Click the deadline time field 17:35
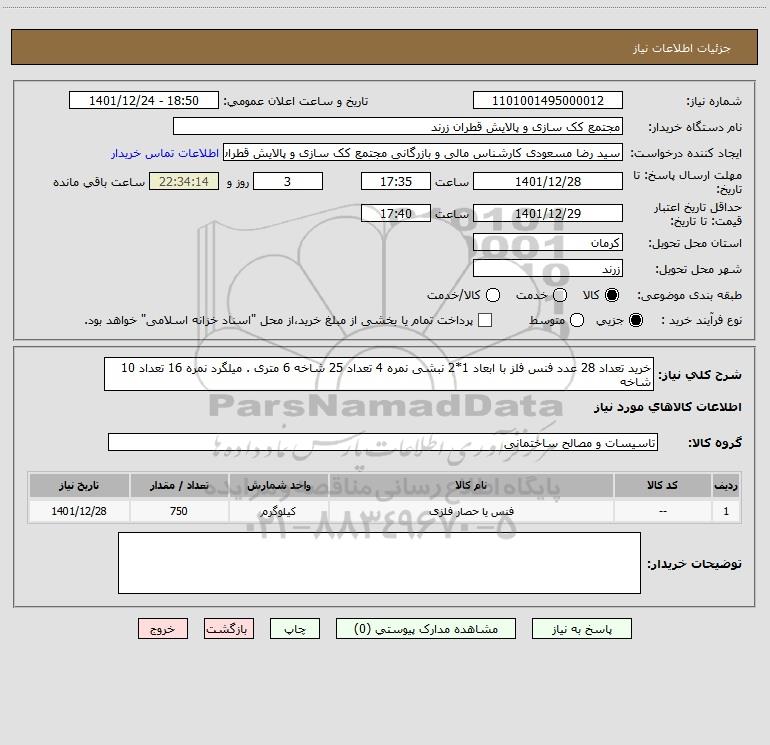This screenshot has height=745, width=770. pos(396,181)
